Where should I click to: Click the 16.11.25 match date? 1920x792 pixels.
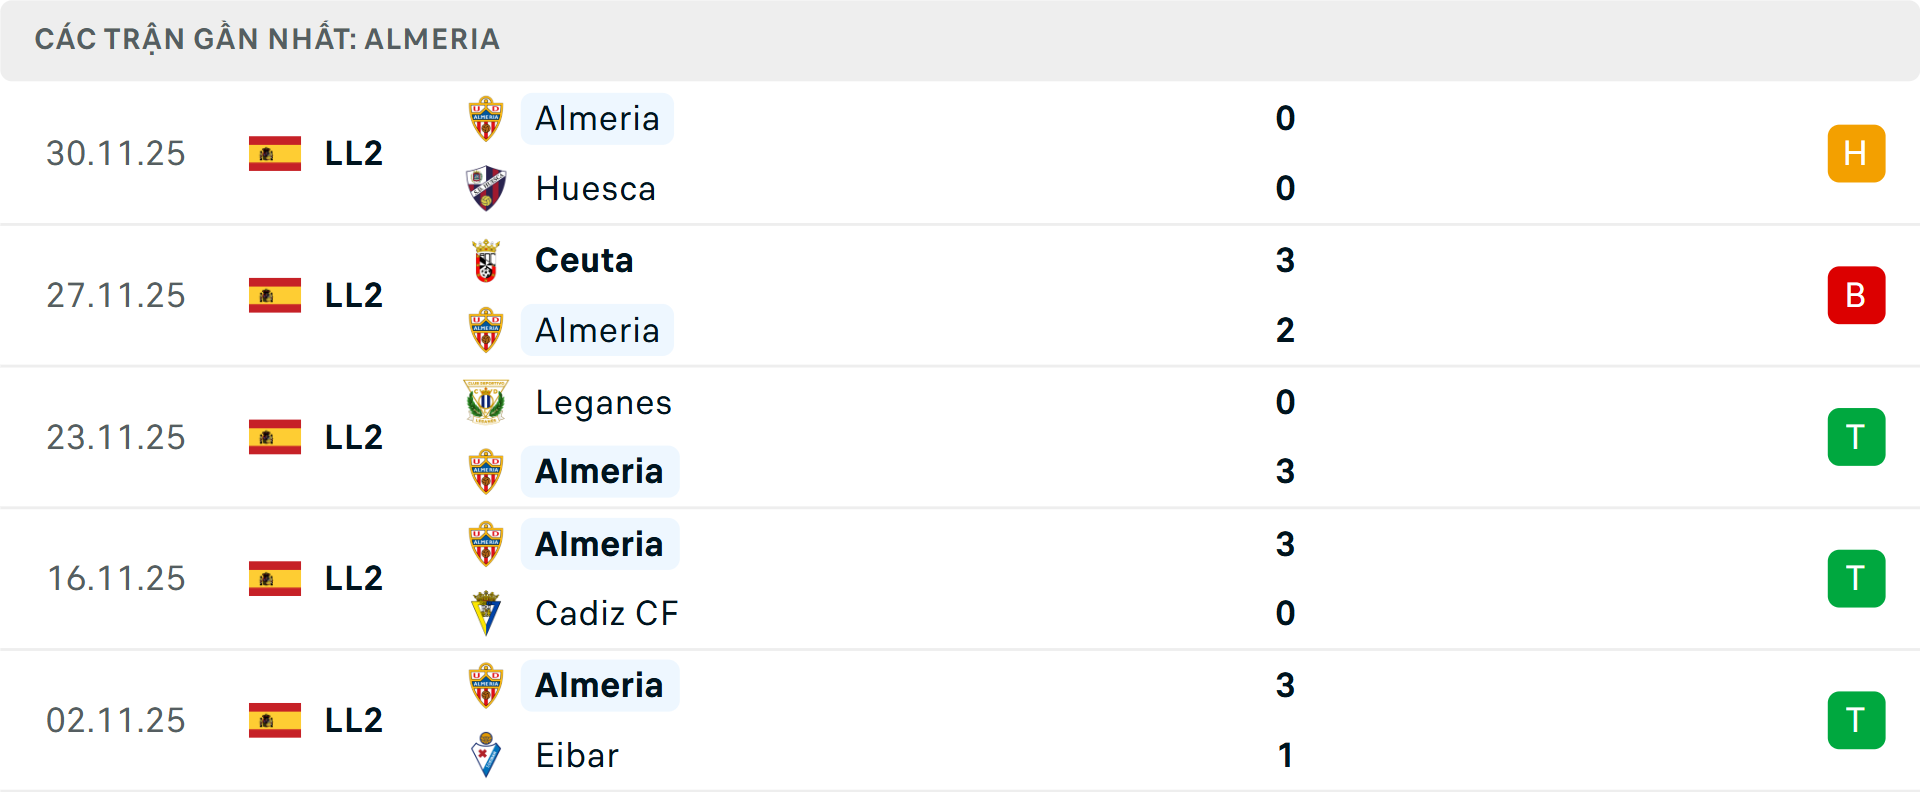(x=116, y=579)
